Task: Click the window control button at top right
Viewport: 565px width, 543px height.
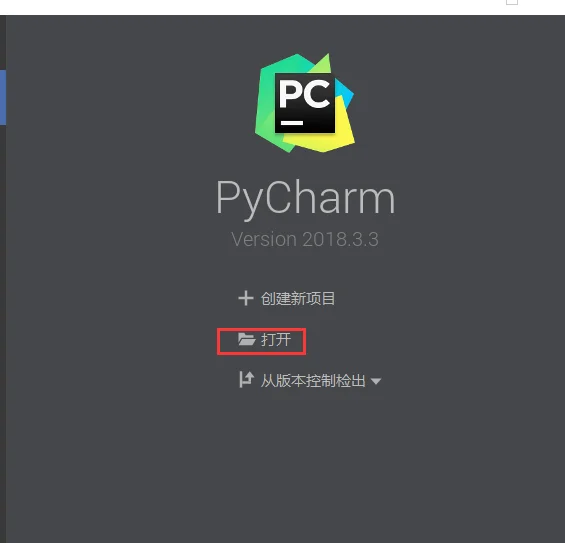Action: tap(512, 2)
